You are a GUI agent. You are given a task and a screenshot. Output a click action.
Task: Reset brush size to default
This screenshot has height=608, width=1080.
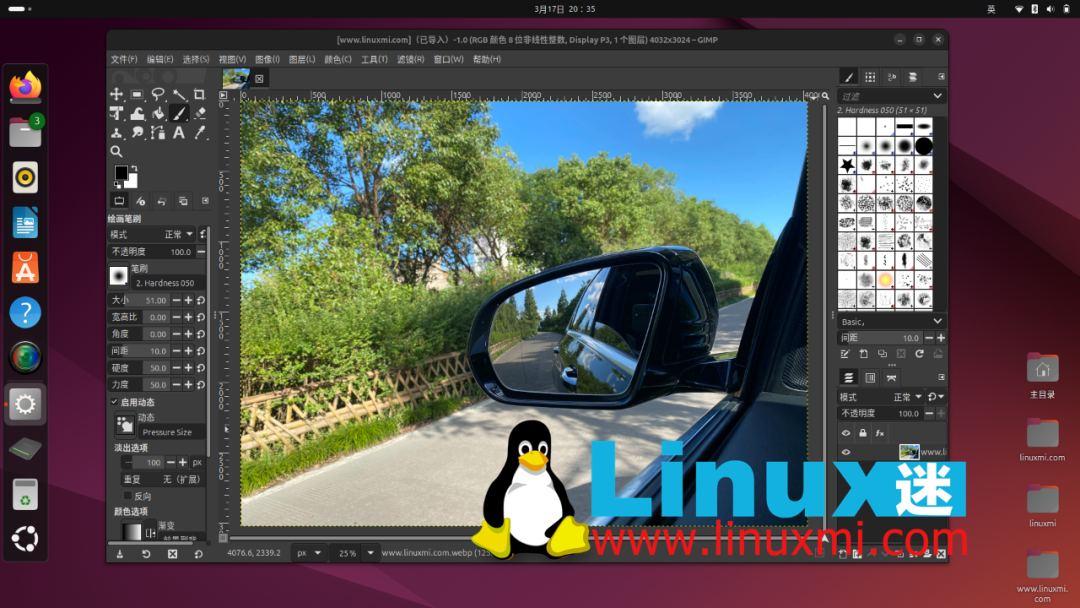pos(200,300)
